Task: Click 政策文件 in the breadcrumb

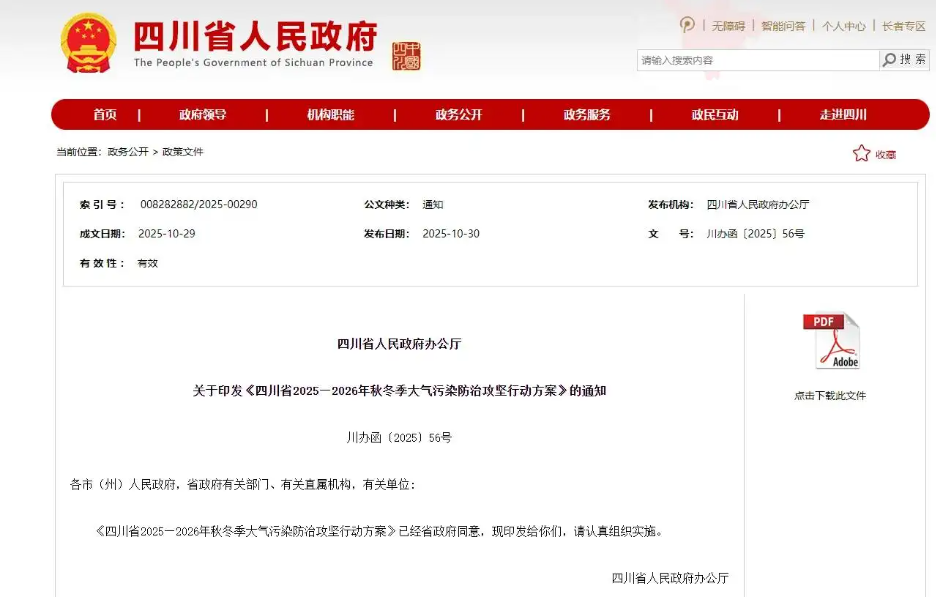Action: (x=183, y=152)
